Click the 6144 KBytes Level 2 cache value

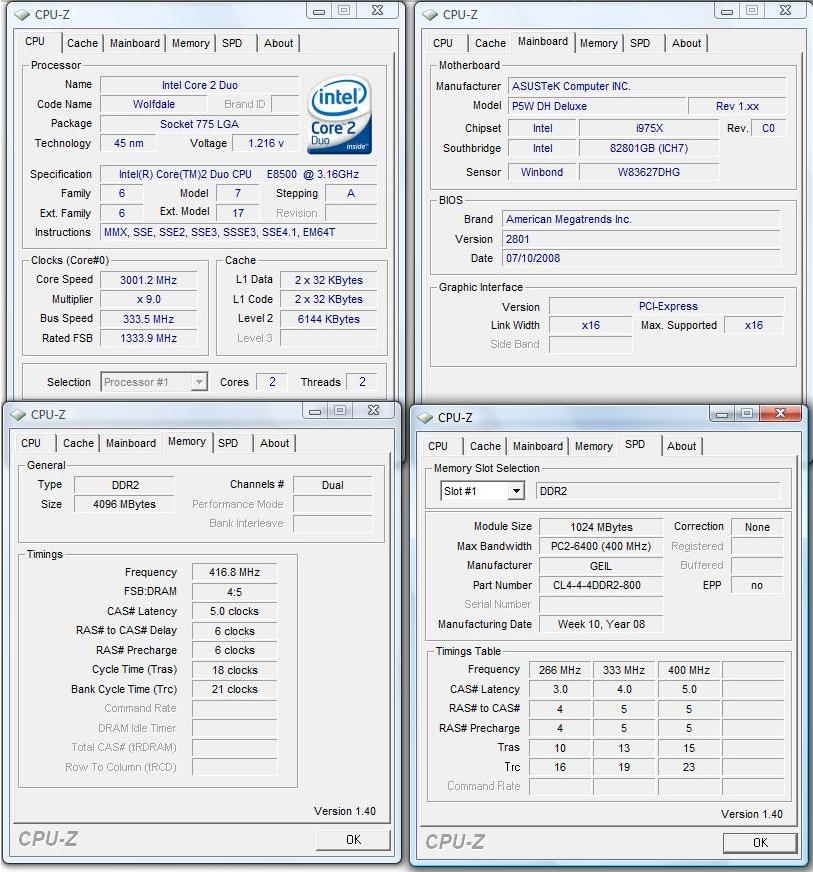coord(329,319)
